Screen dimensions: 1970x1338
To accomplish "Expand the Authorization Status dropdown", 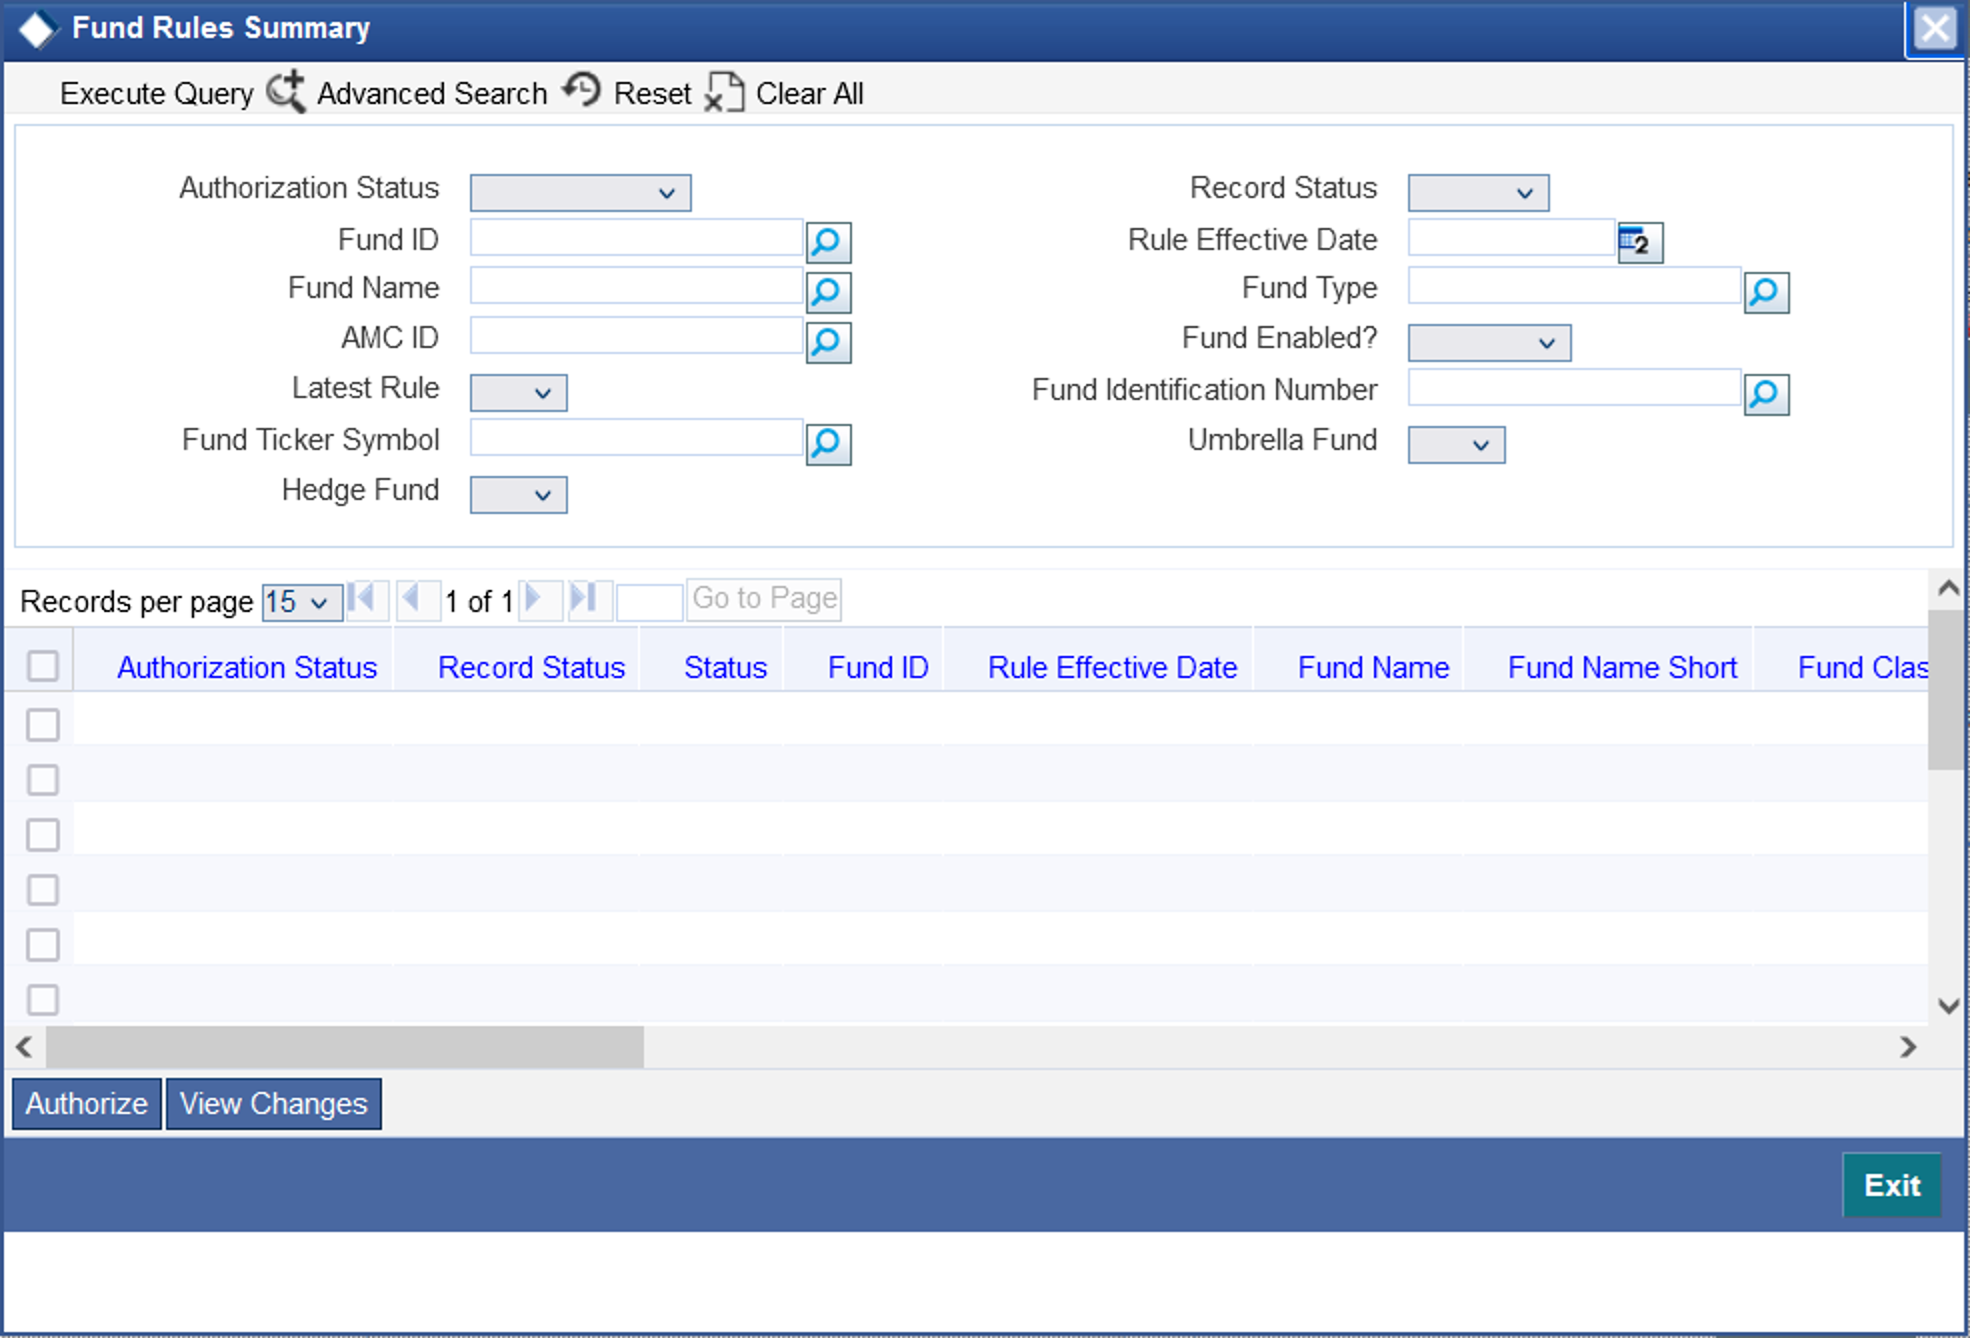I will [580, 193].
